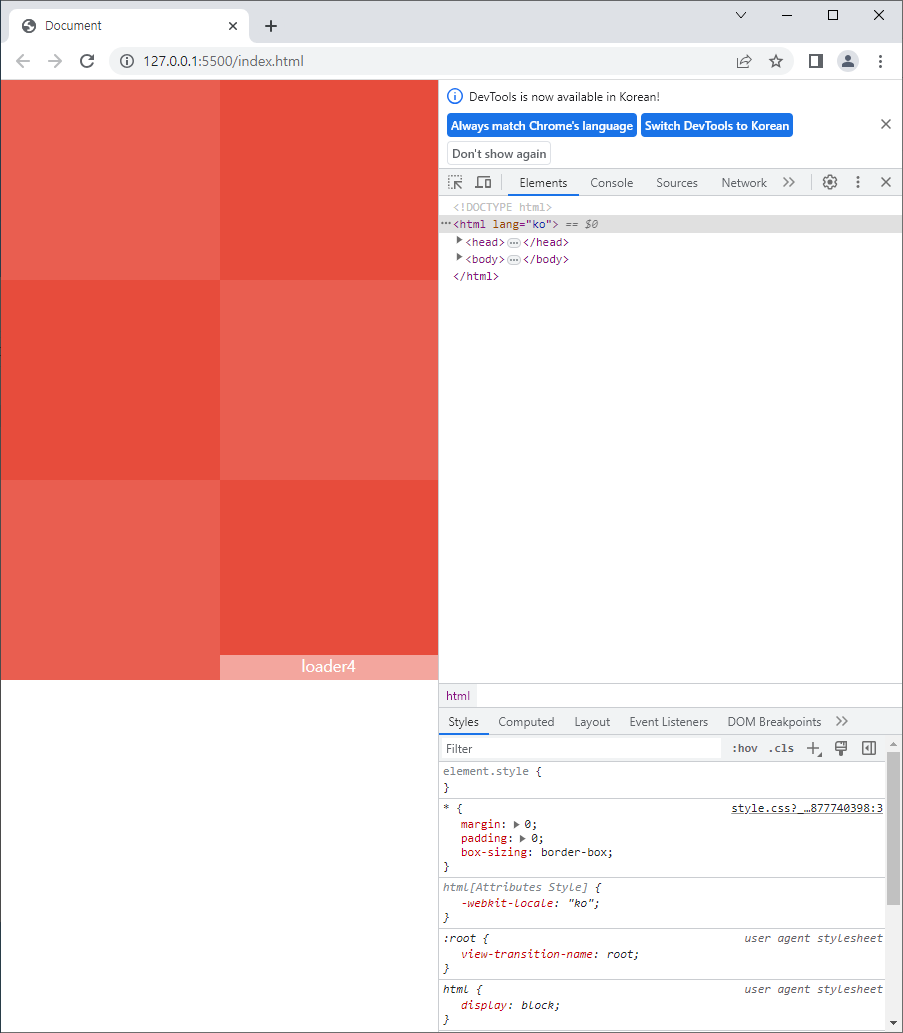Image resolution: width=903 pixels, height=1033 pixels.
Task: Close the Document tab
Action: (x=233, y=26)
